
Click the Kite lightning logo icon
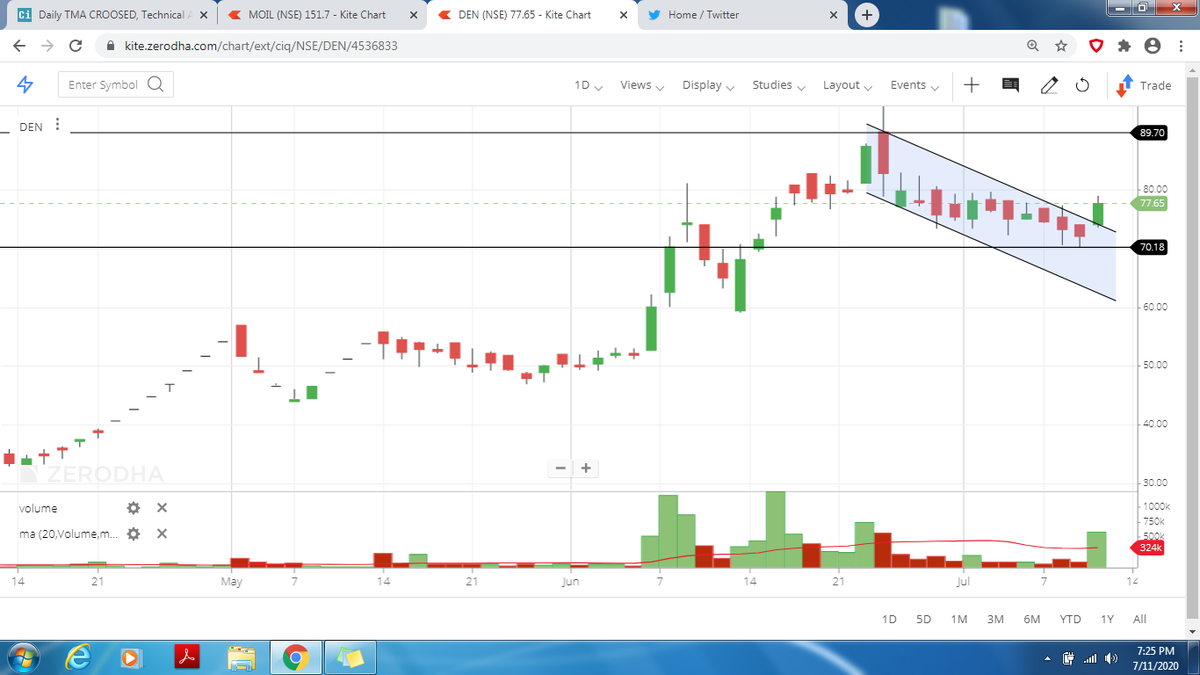click(x=26, y=85)
